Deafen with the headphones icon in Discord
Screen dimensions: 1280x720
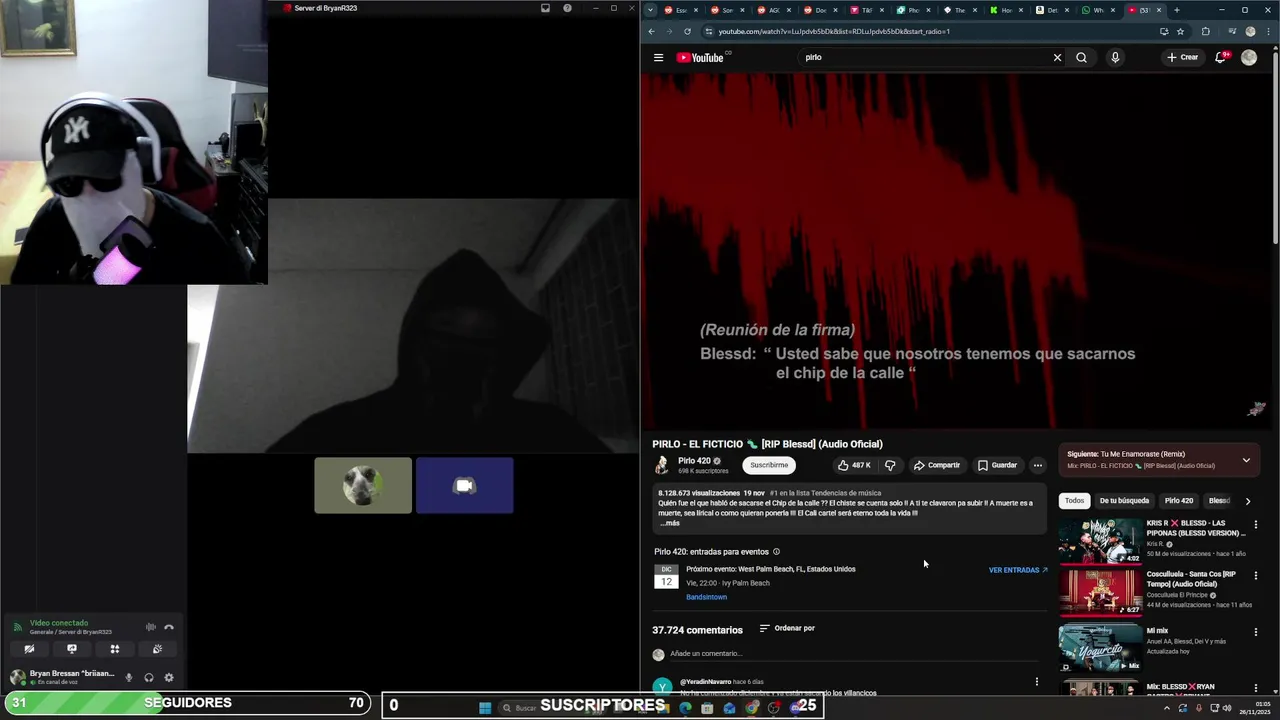tap(149, 677)
